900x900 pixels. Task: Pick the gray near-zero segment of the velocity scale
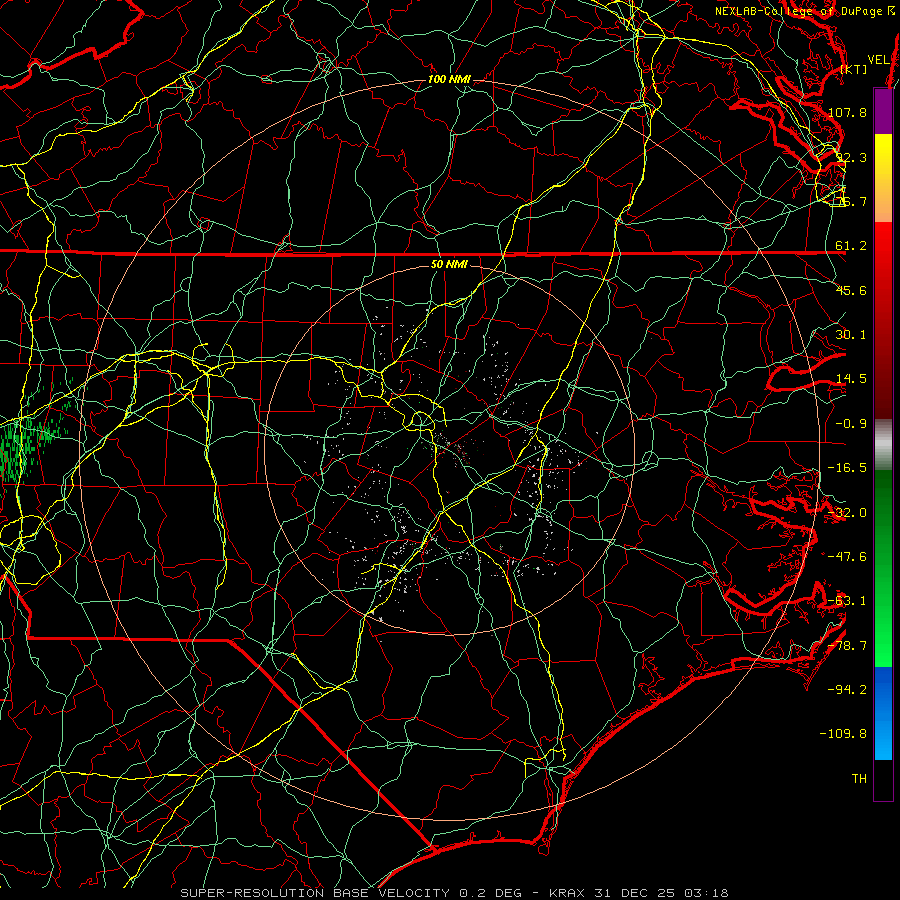point(883,445)
